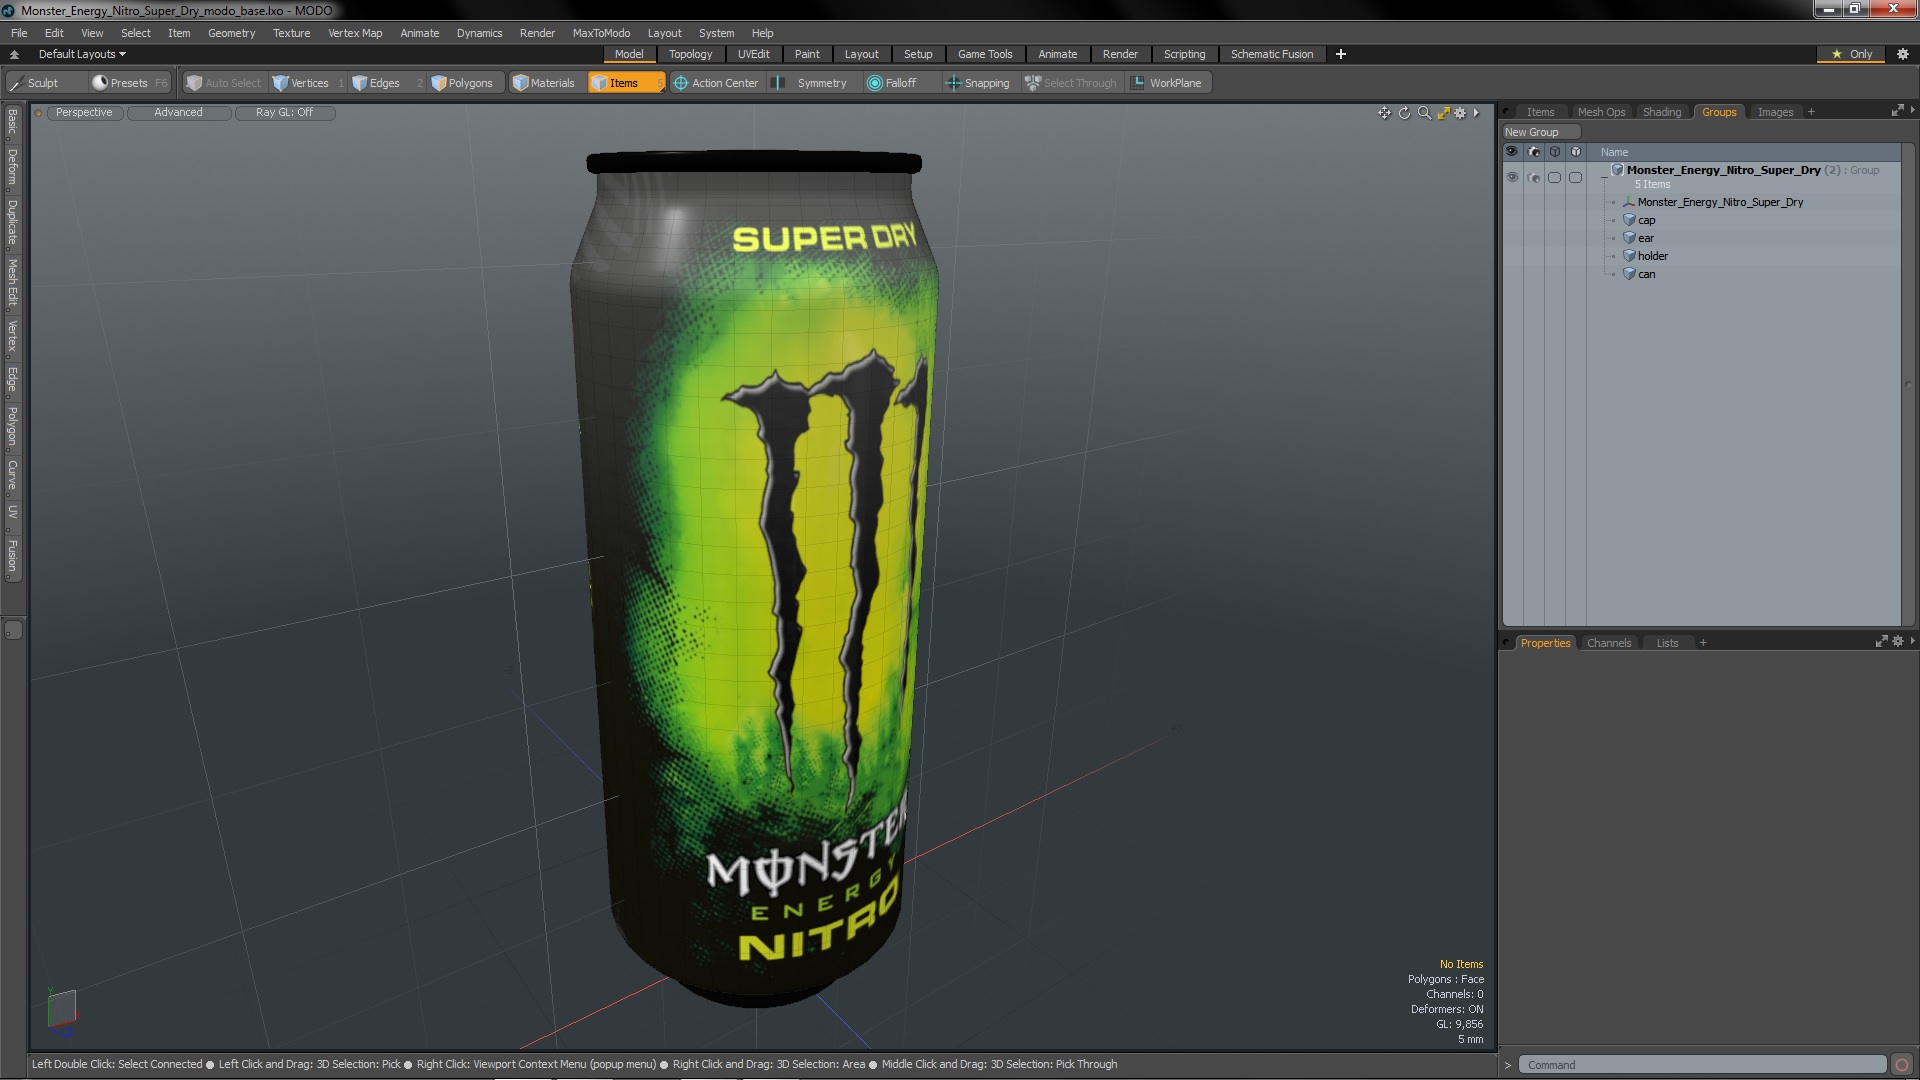The height and width of the screenshot is (1080, 1920).
Task: Switch to the Shading tab
Action: click(1662, 112)
